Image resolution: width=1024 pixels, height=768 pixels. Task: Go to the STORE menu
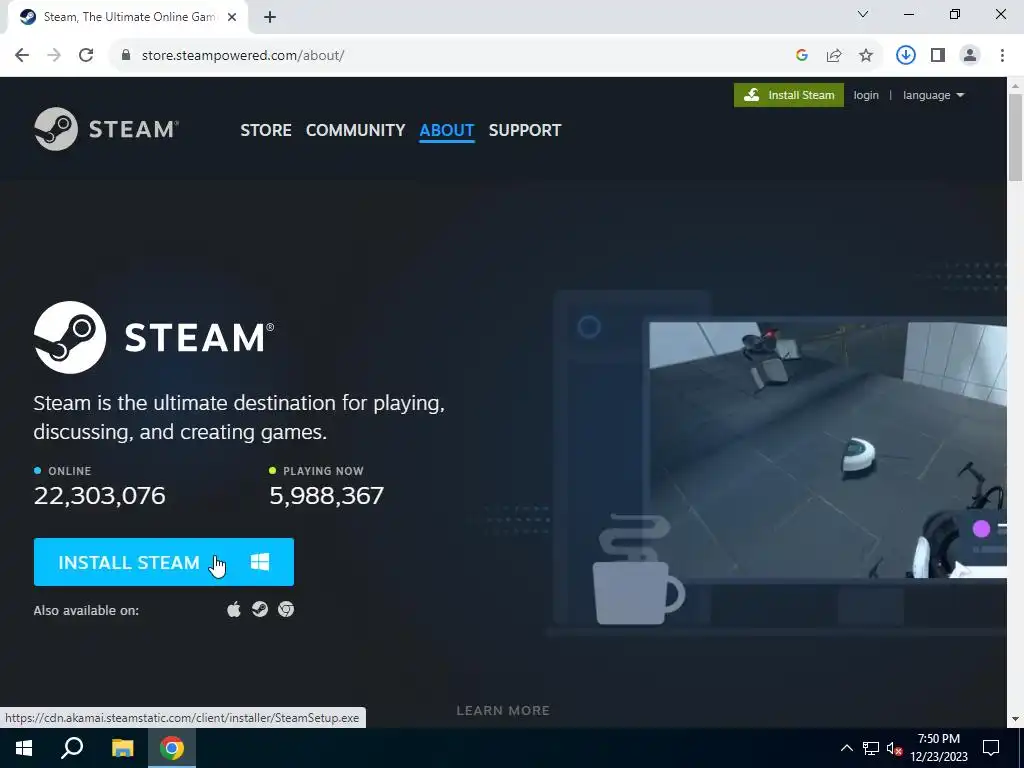(266, 130)
